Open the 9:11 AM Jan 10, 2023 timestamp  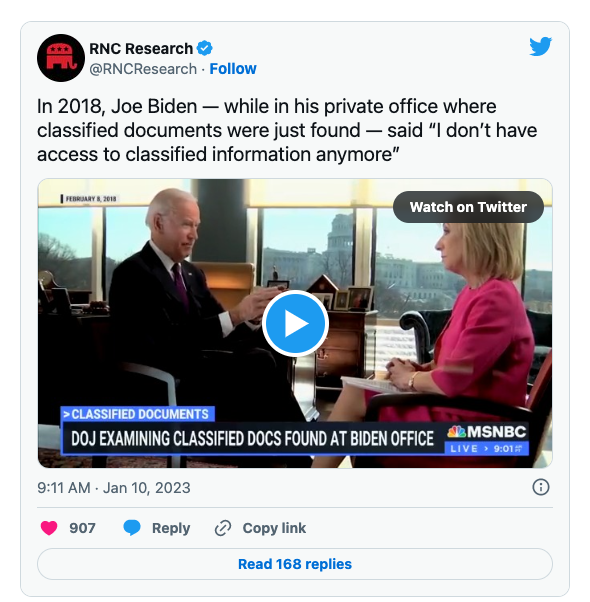pos(114,488)
